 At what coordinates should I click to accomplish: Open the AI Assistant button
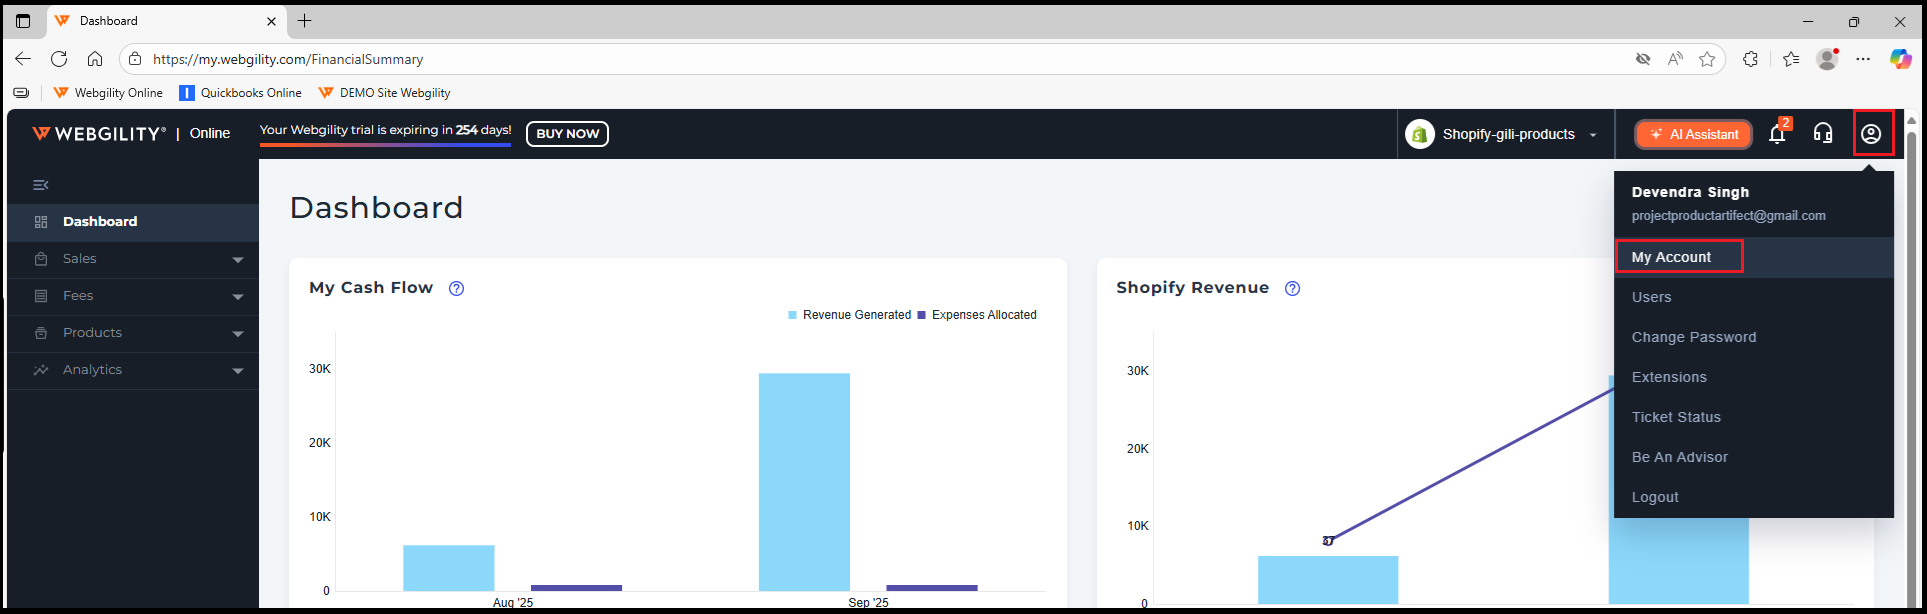click(x=1693, y=134)
